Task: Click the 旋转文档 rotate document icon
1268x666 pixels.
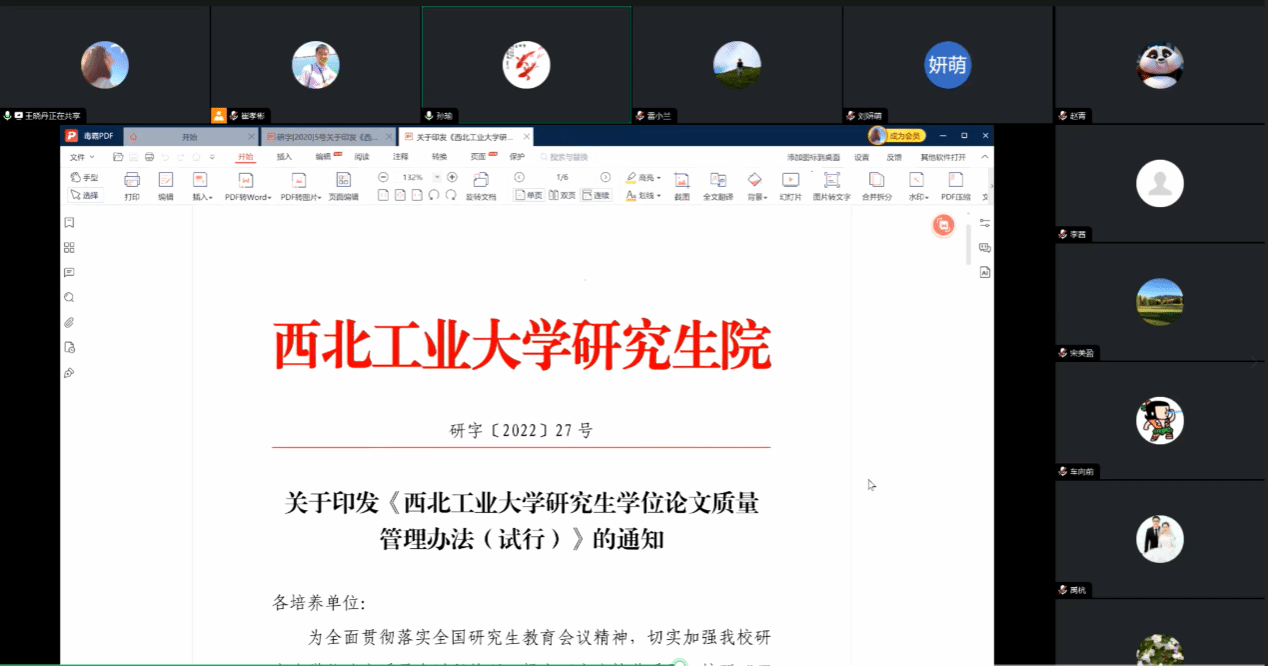Action: [x=481, y=185]
